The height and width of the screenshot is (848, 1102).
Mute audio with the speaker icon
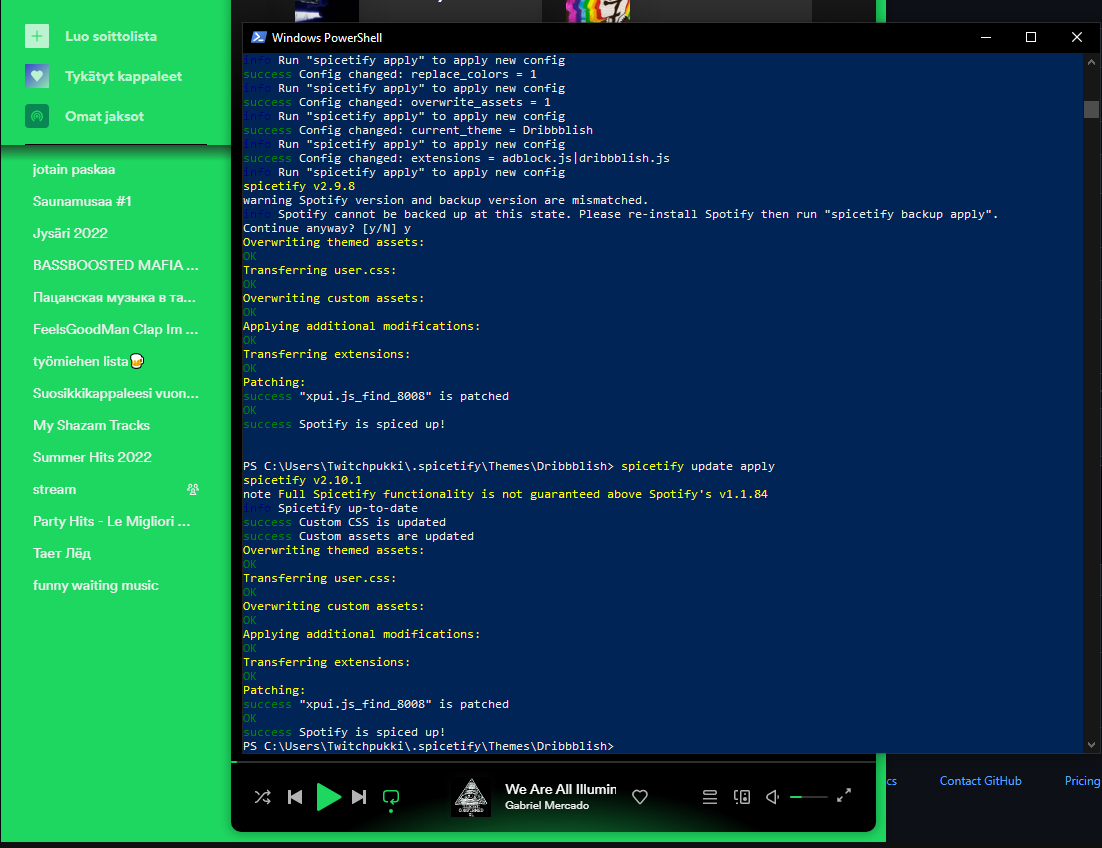(x=772, y=797)
